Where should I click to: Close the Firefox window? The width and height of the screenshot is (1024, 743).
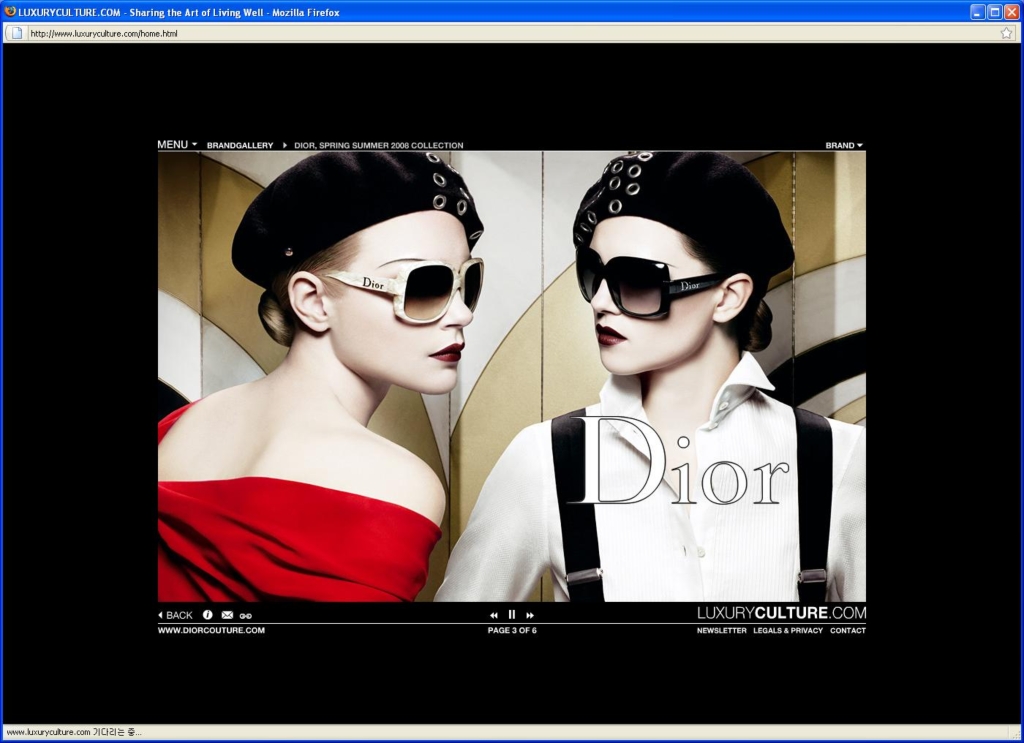1010,12
